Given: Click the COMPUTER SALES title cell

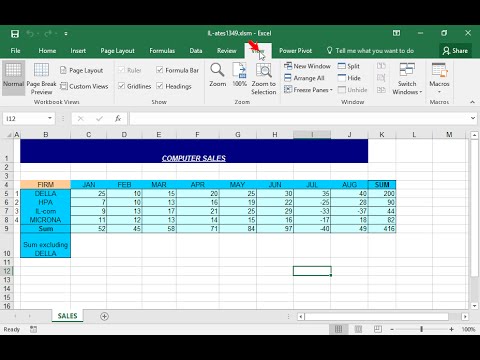Looking at the screenshot, I should (x=194, y=151).
